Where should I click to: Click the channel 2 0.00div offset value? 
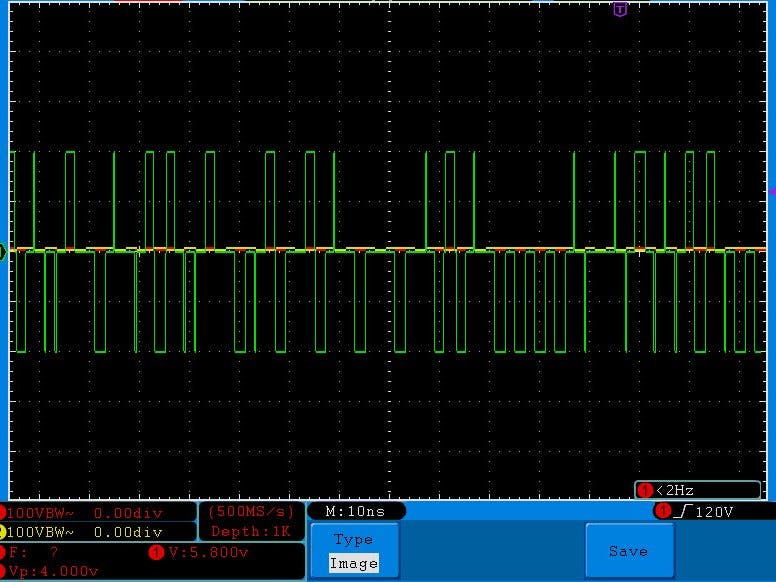click(128, 532)
